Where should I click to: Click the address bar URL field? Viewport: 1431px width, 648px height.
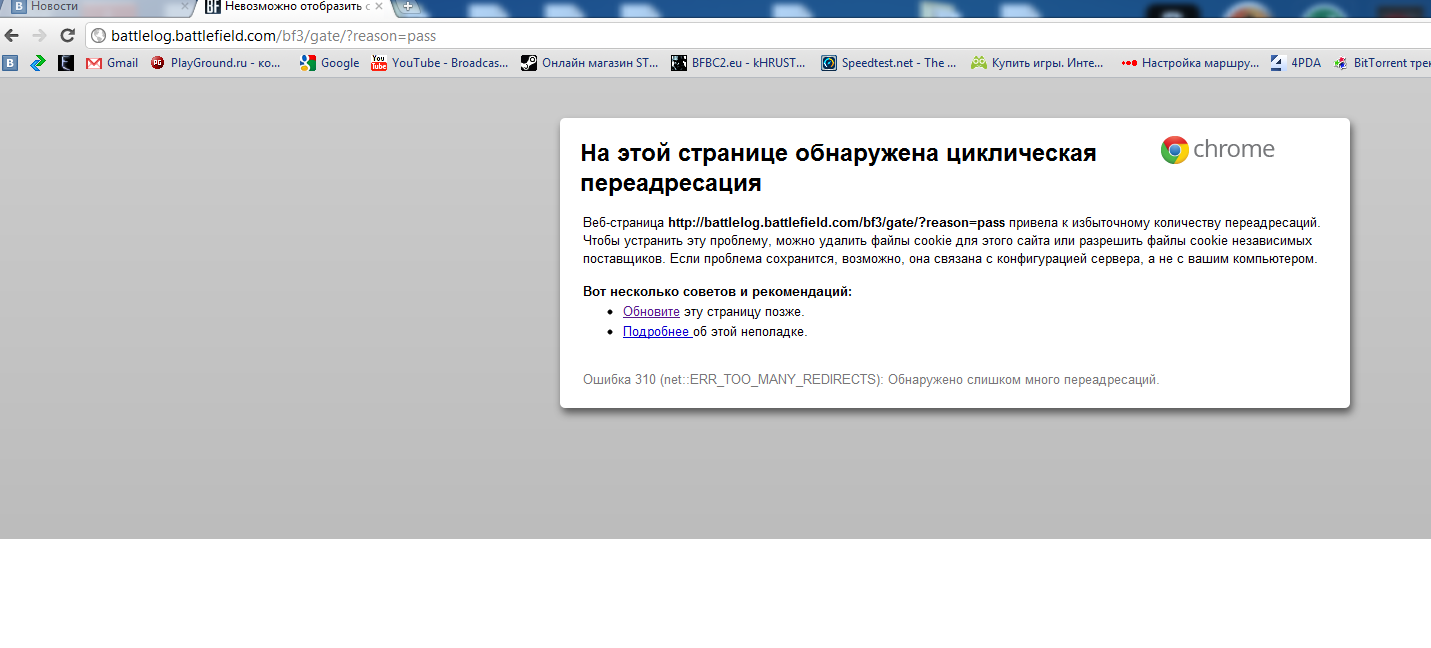coord(760,36)
